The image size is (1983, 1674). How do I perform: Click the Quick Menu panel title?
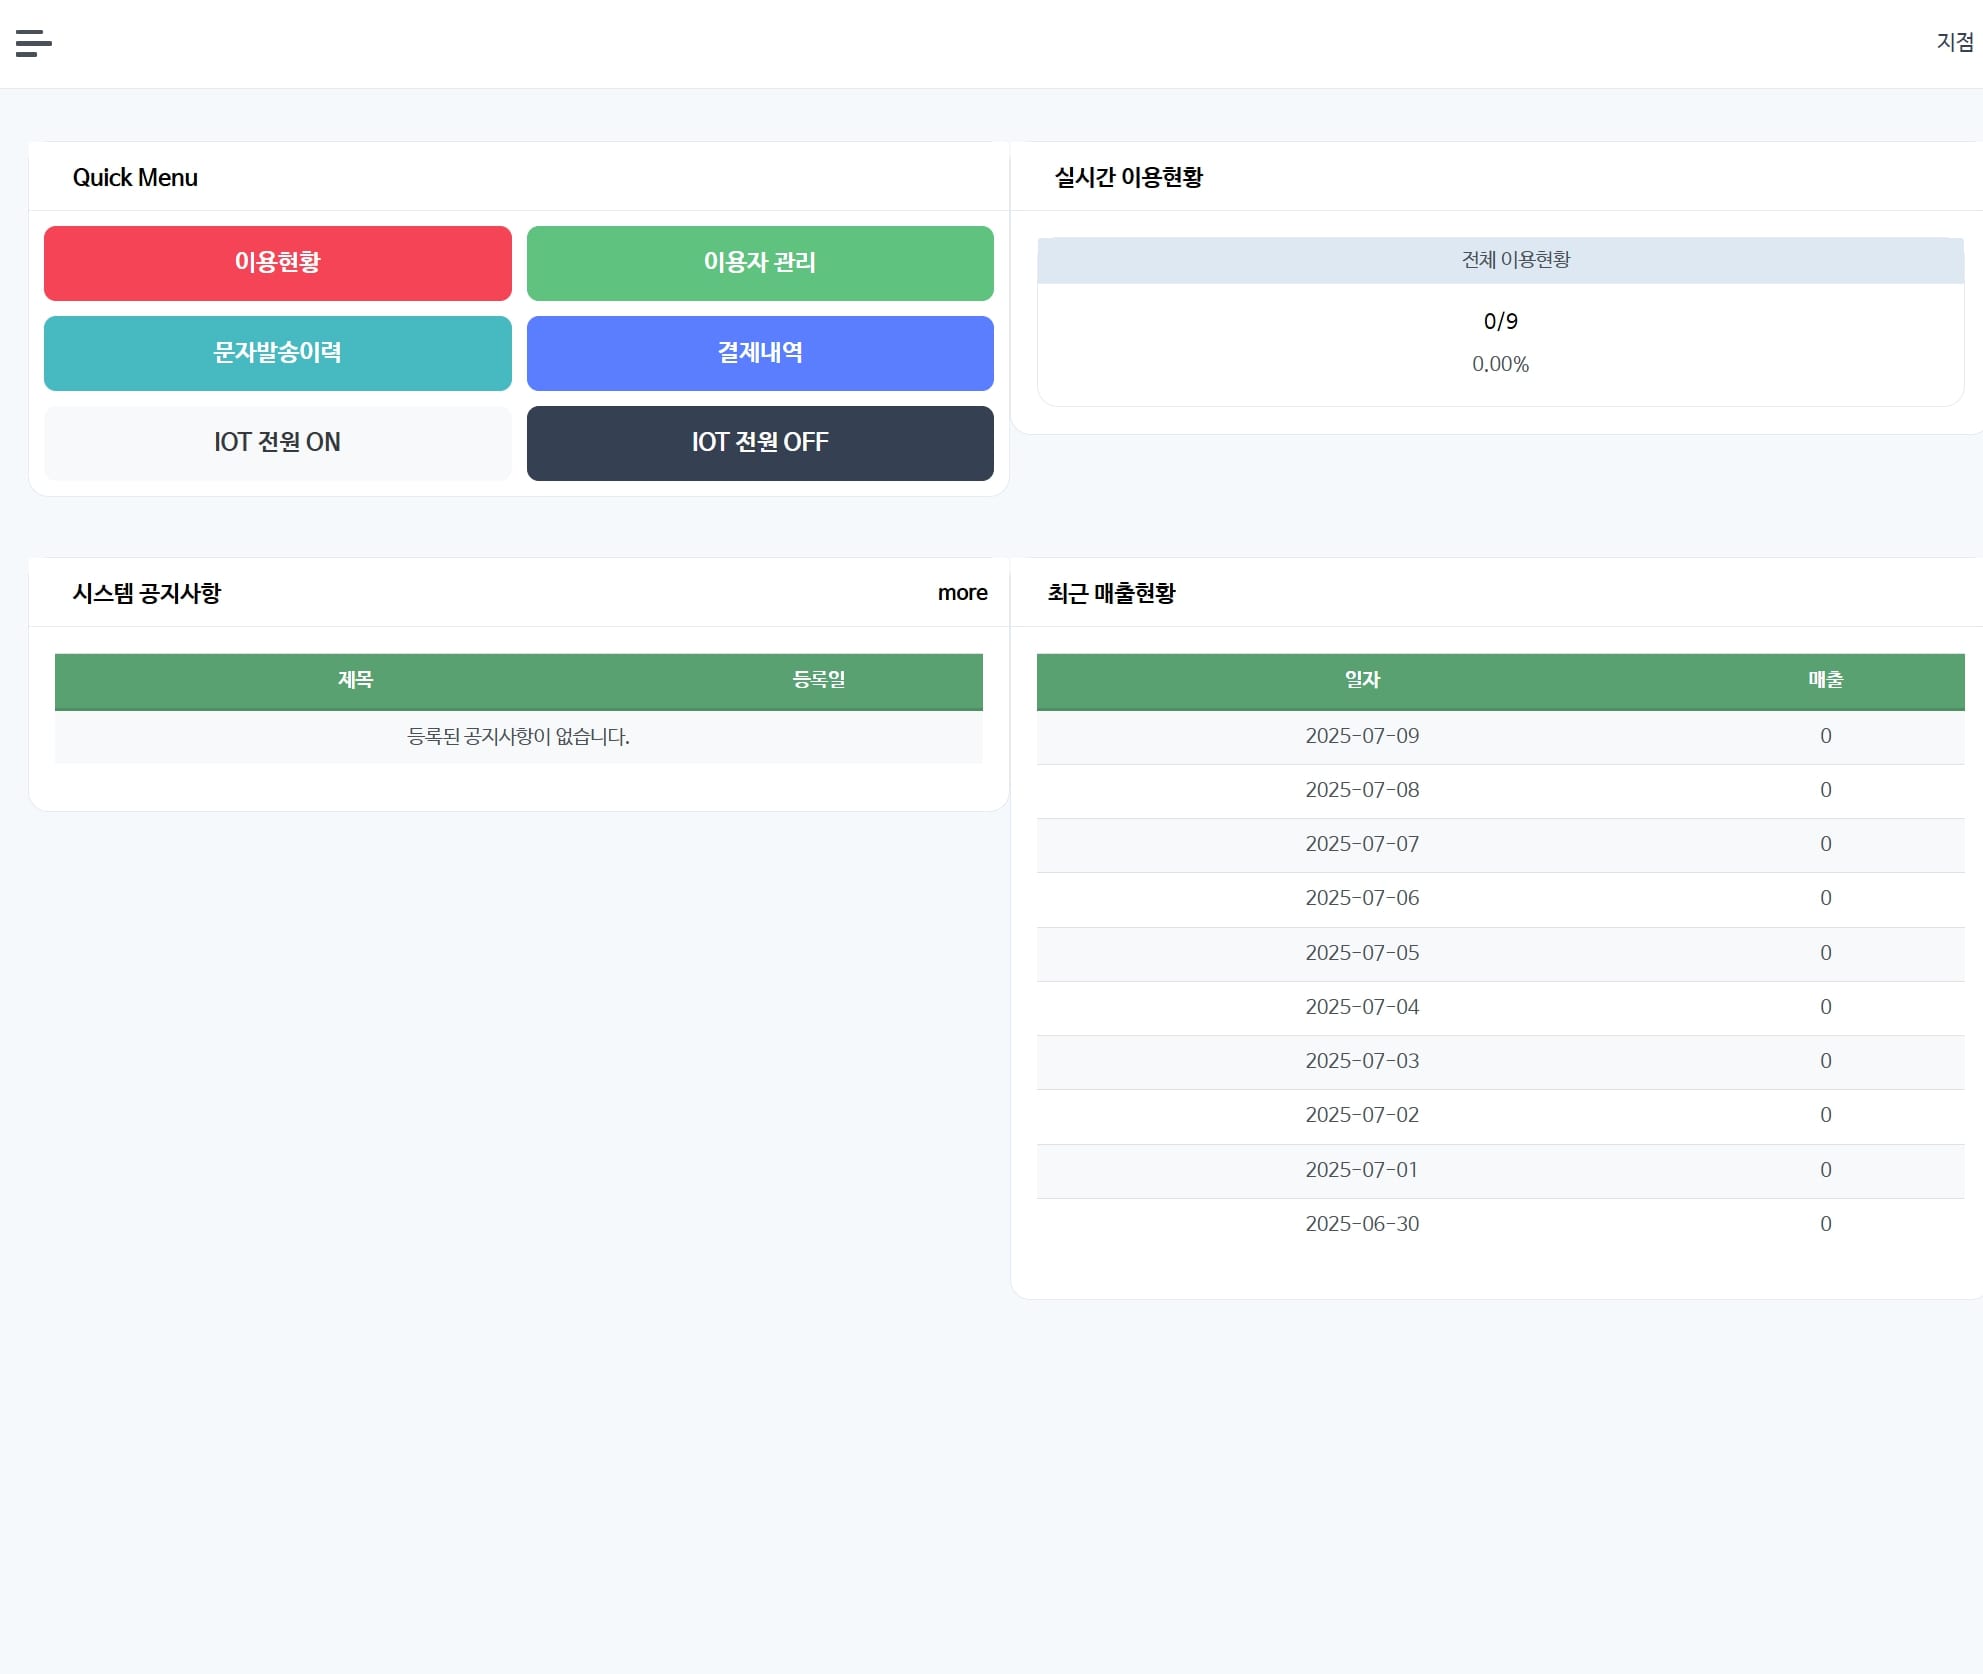click(x=135, y=178)
